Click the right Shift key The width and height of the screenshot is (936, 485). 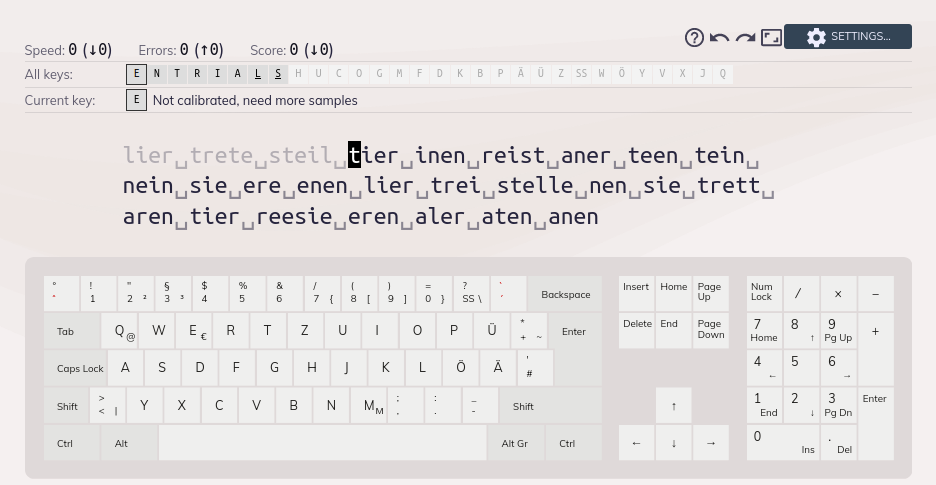coord(550,406)
